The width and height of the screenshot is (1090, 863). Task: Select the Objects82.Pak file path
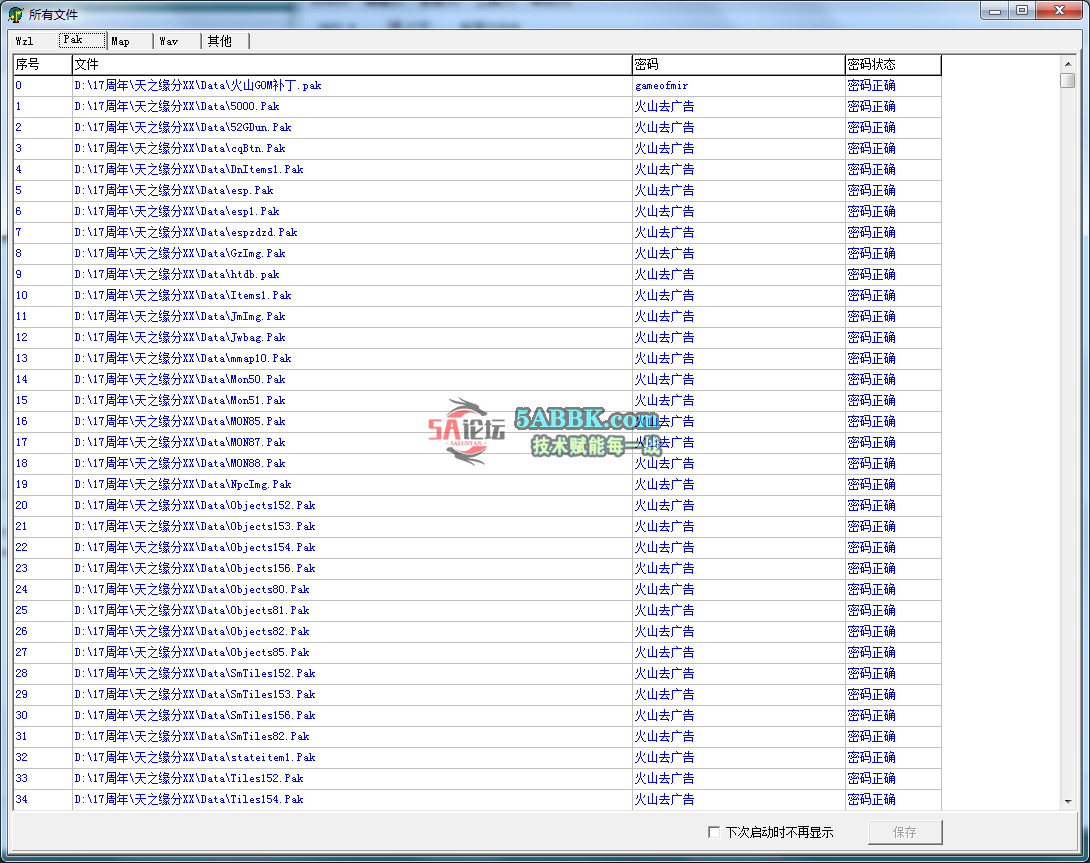[192, 631]
